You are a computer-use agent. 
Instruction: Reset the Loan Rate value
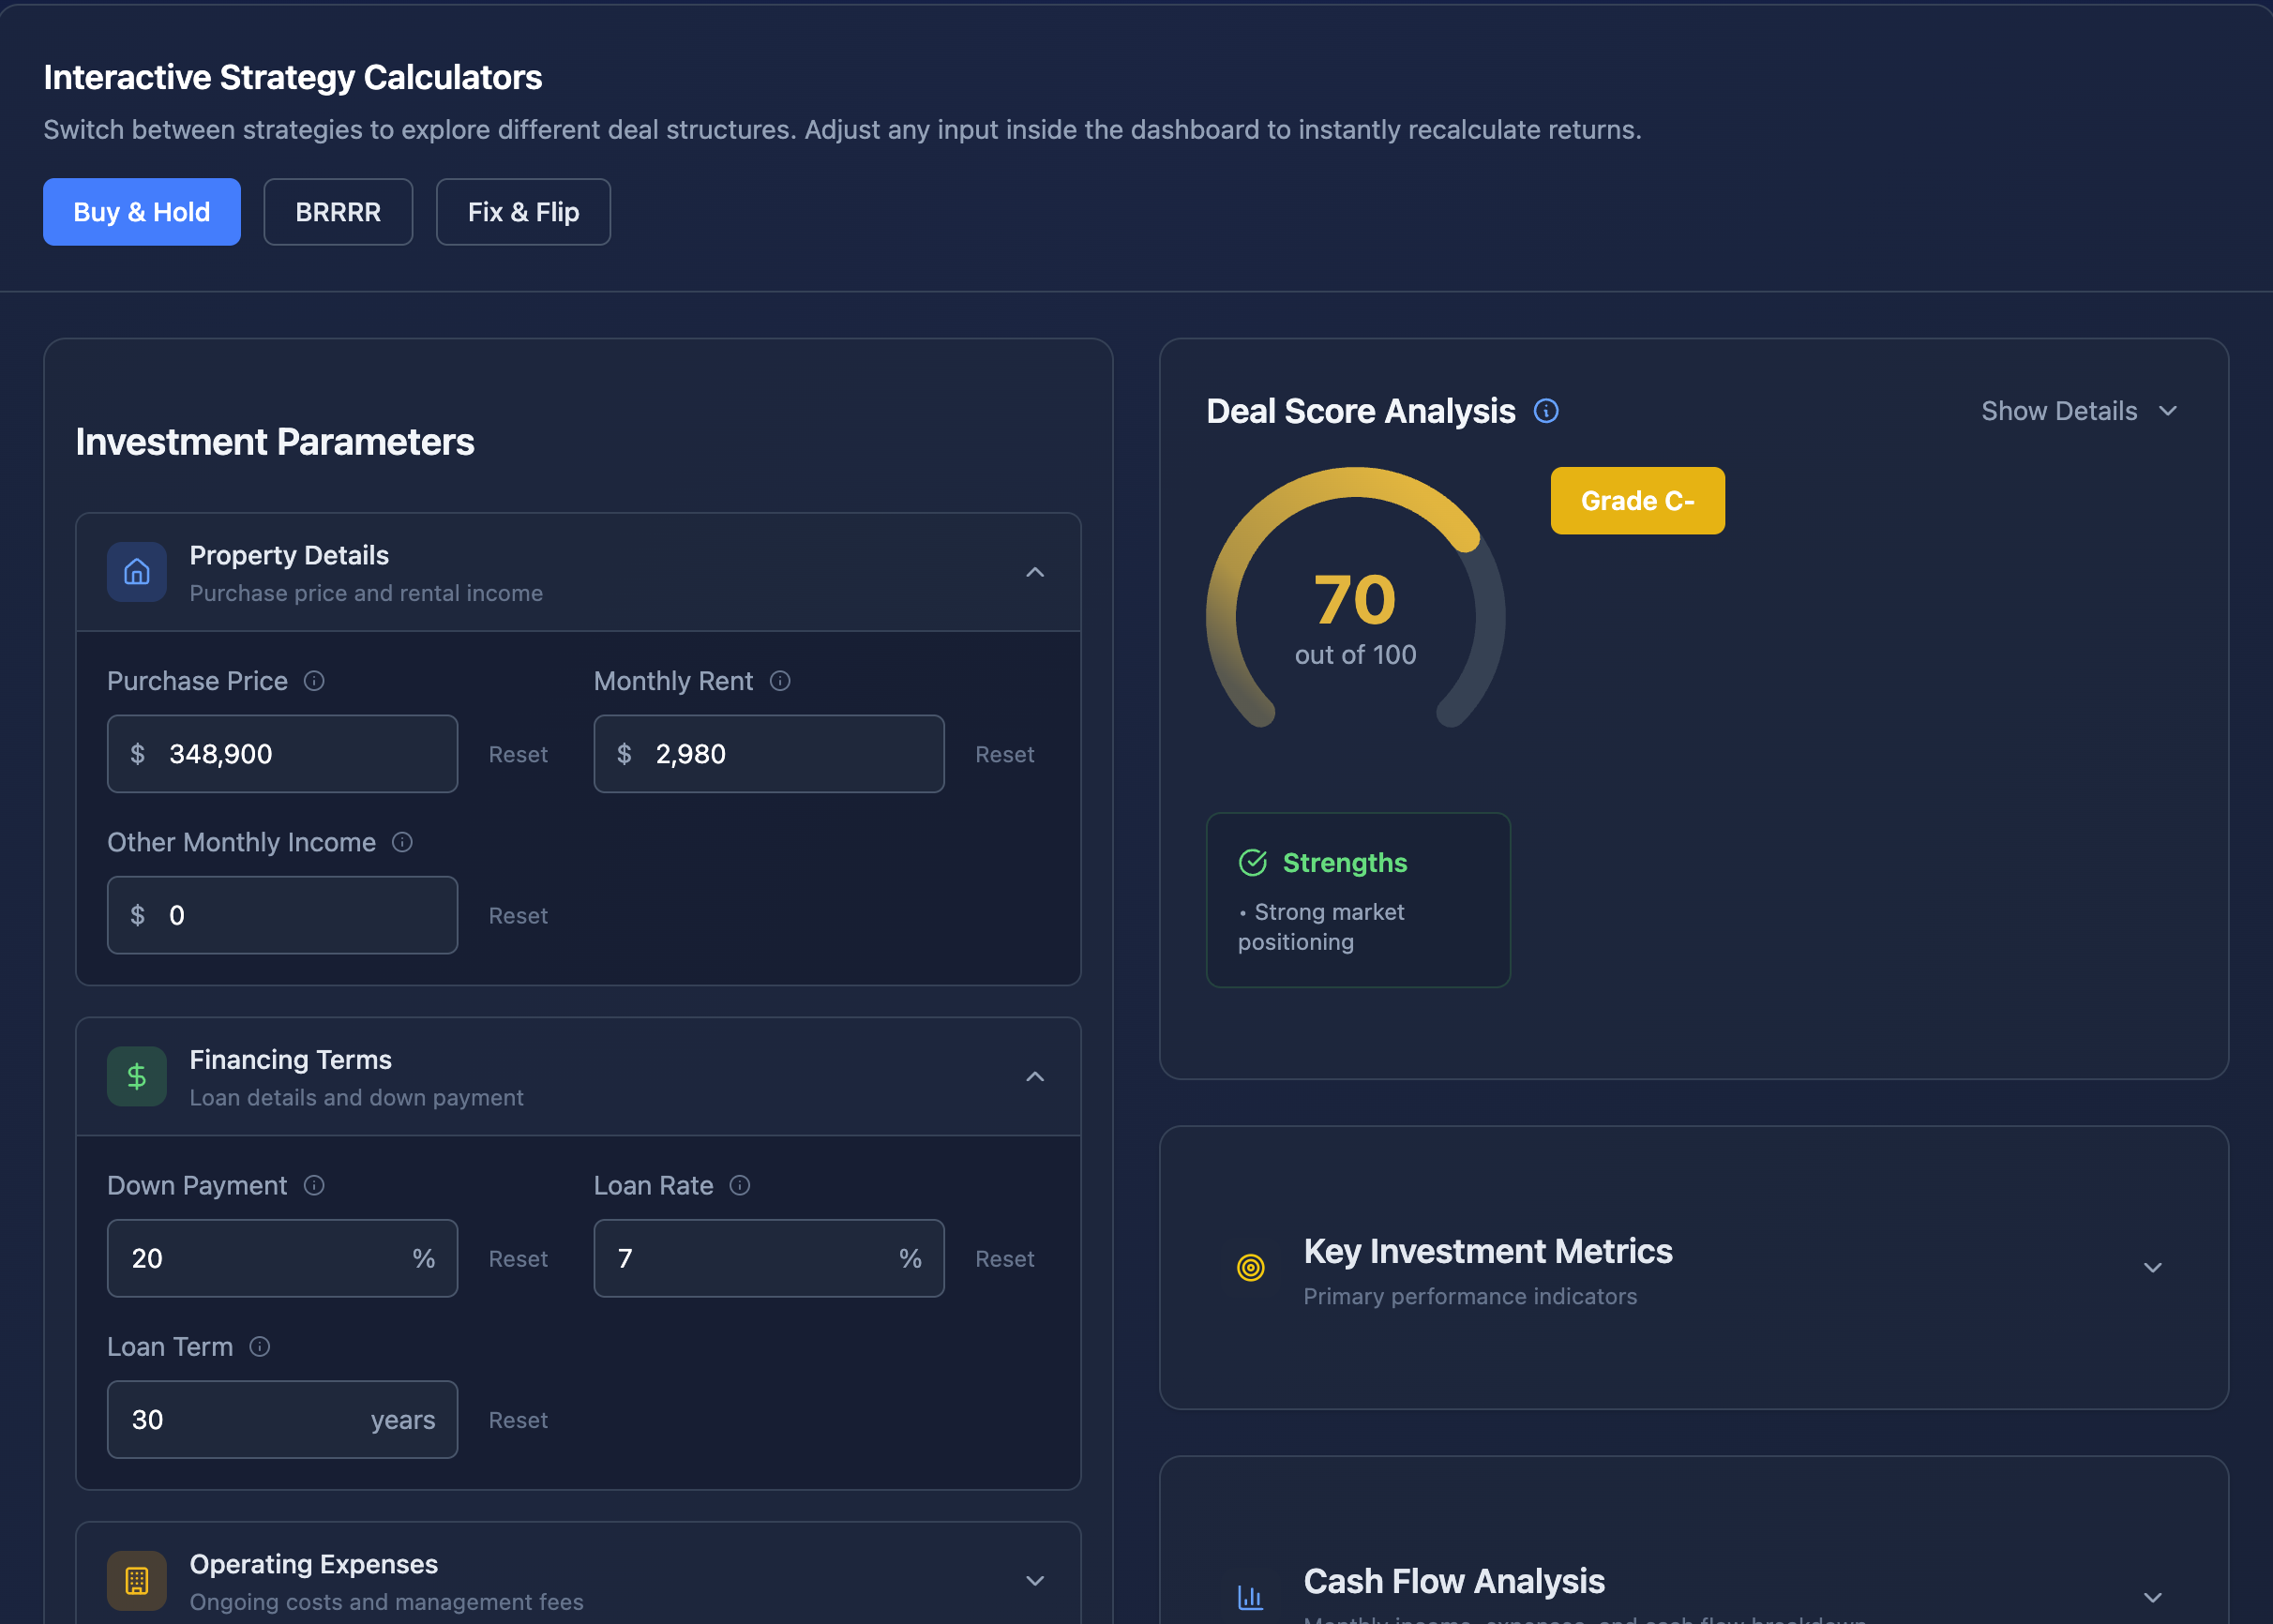pyautogui.click(x=1004, y=1258)
